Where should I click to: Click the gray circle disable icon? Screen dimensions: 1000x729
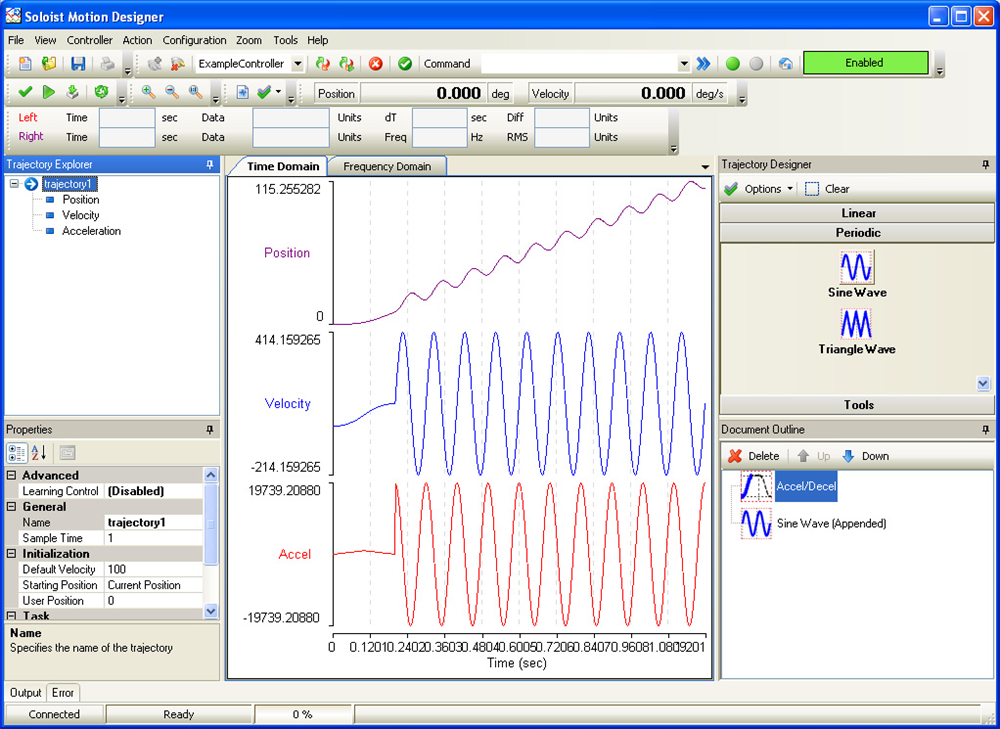[x=756, y=63]
